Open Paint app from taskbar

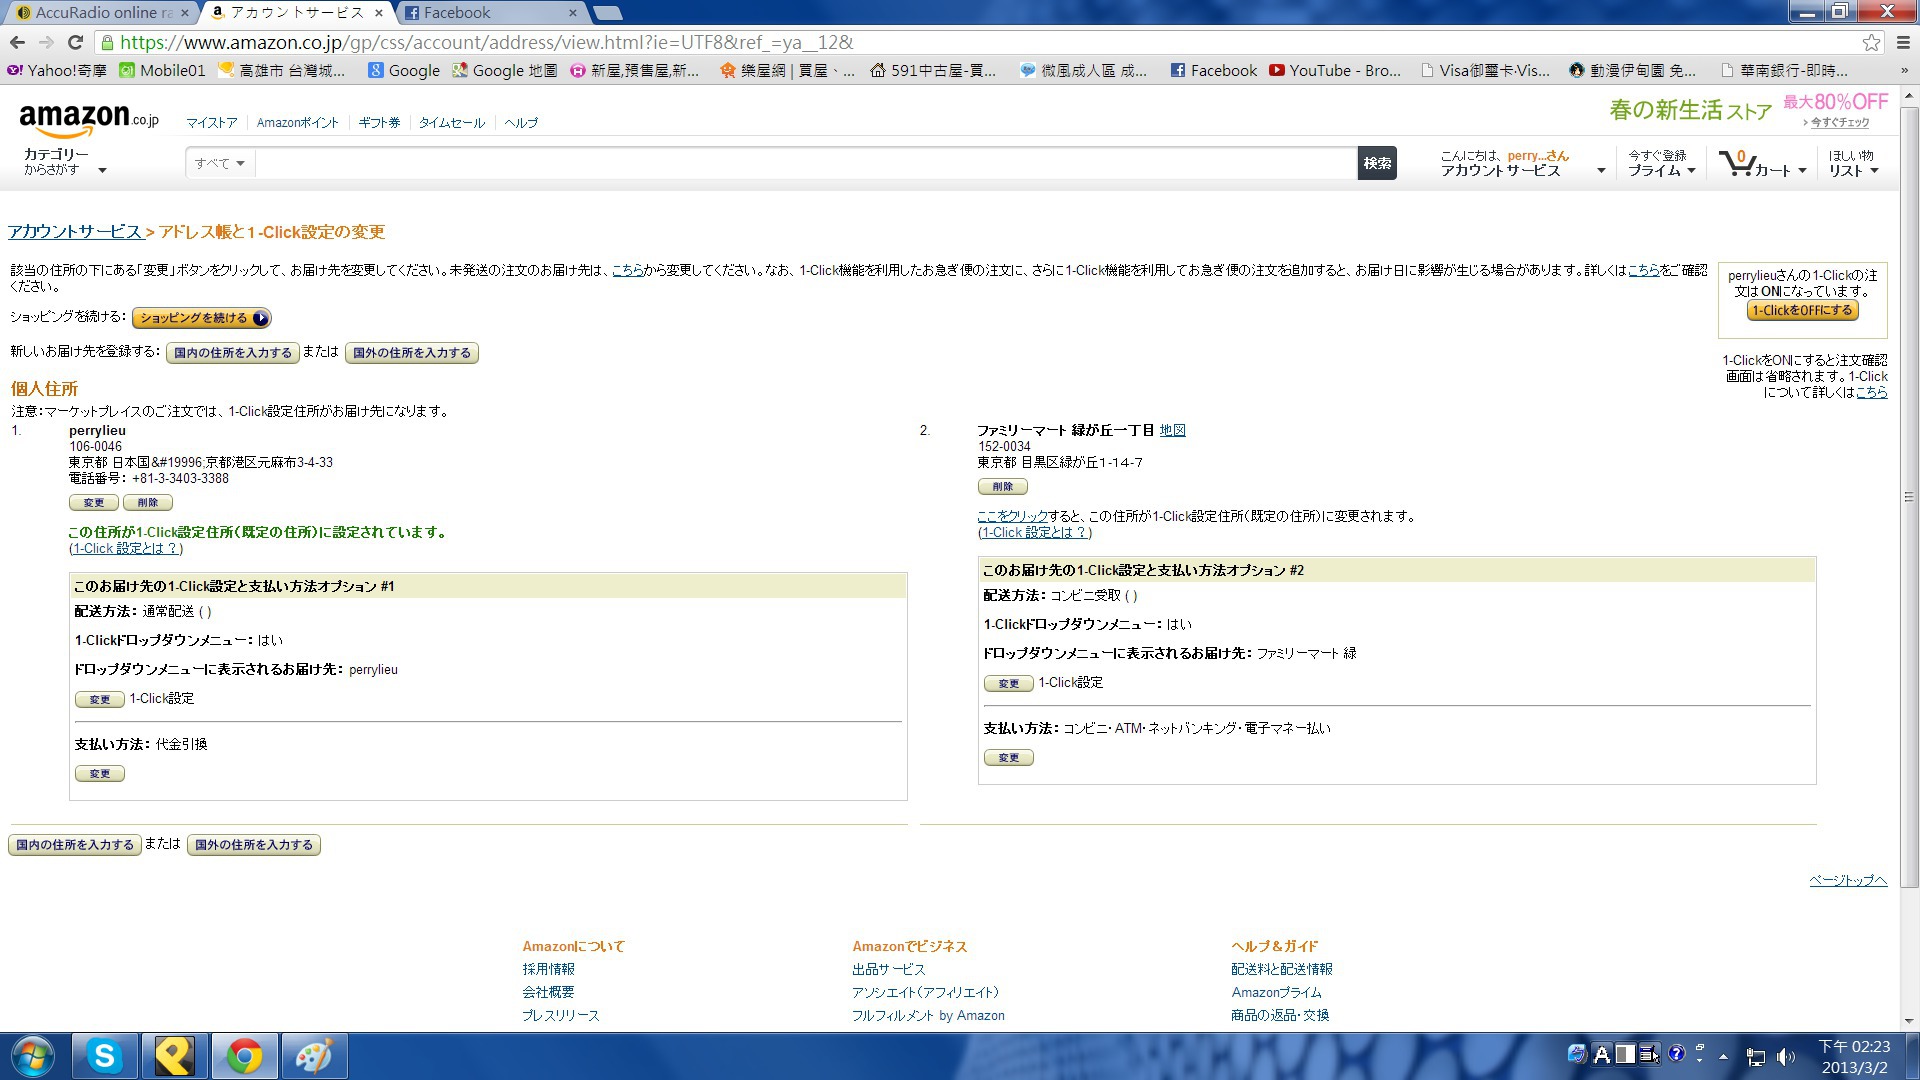point(314,1056)
